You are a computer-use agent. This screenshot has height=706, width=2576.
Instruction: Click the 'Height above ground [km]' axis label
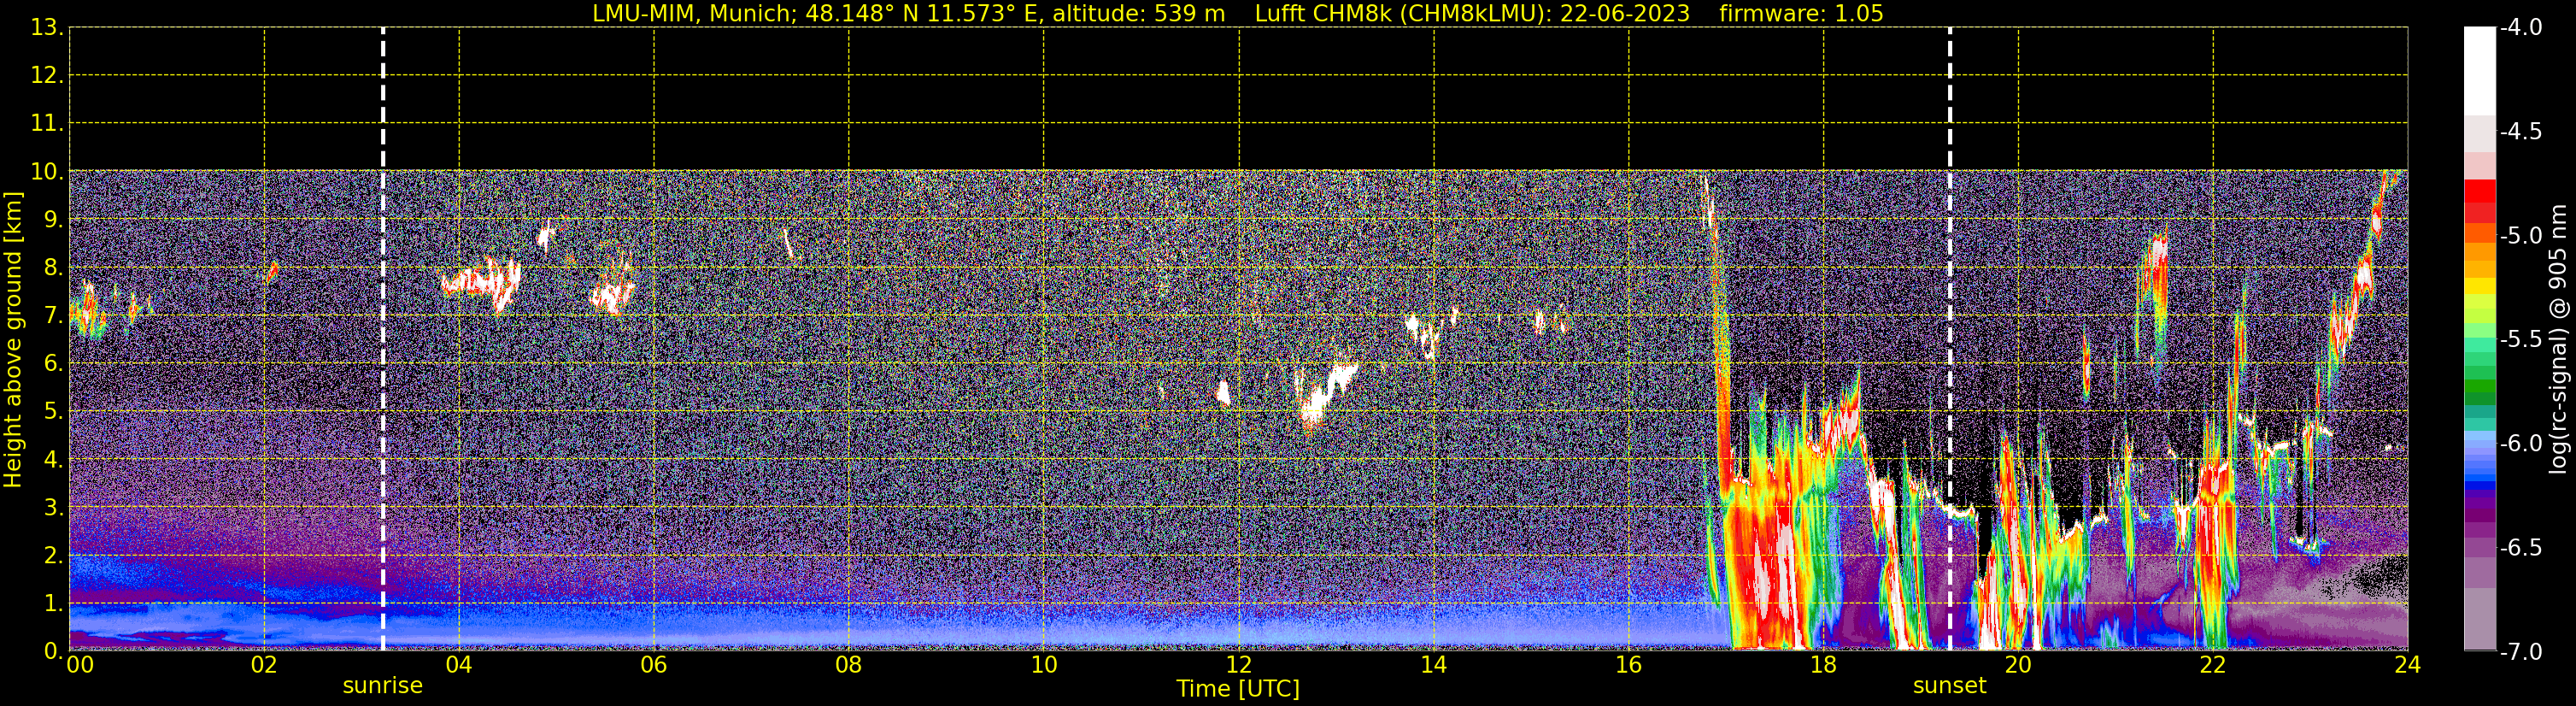13,340
